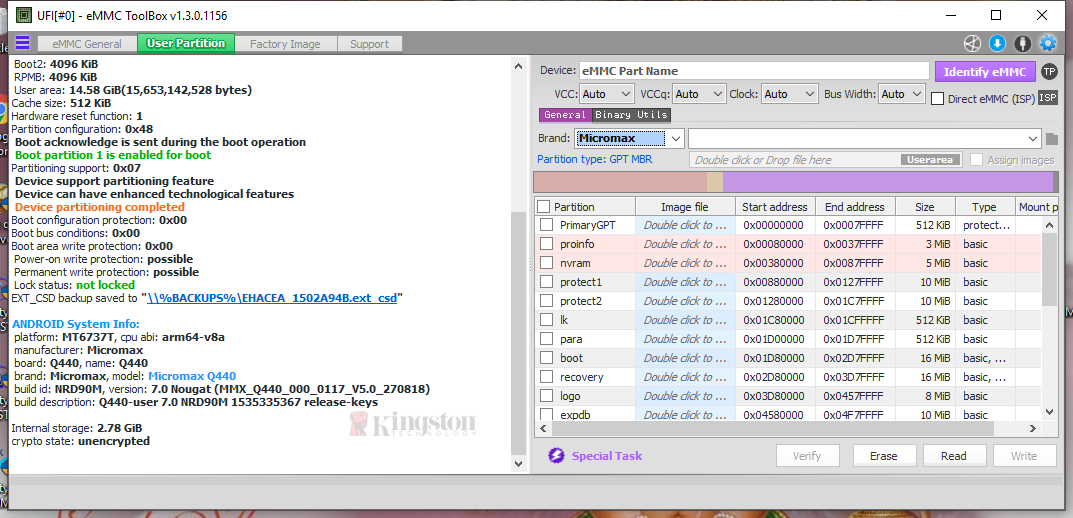This screenshot has height=518, width=1073.
Task: Open the hamburger menu icon
Action: [23, 43]
